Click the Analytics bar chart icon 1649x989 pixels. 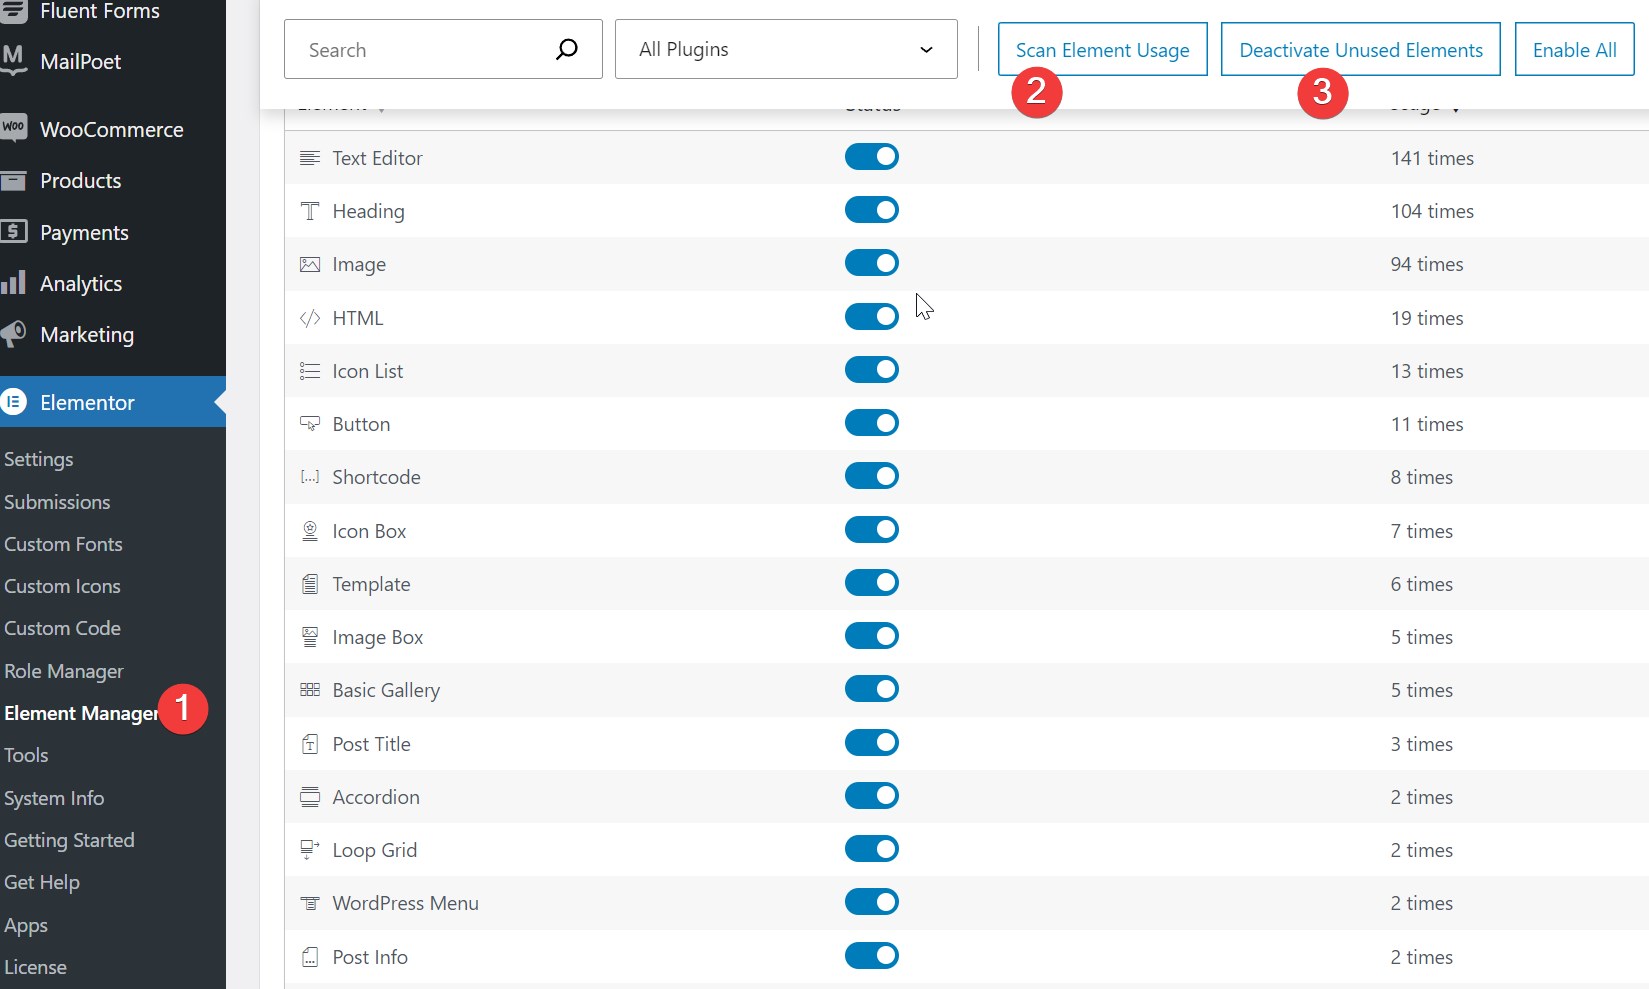pos(14,283)
